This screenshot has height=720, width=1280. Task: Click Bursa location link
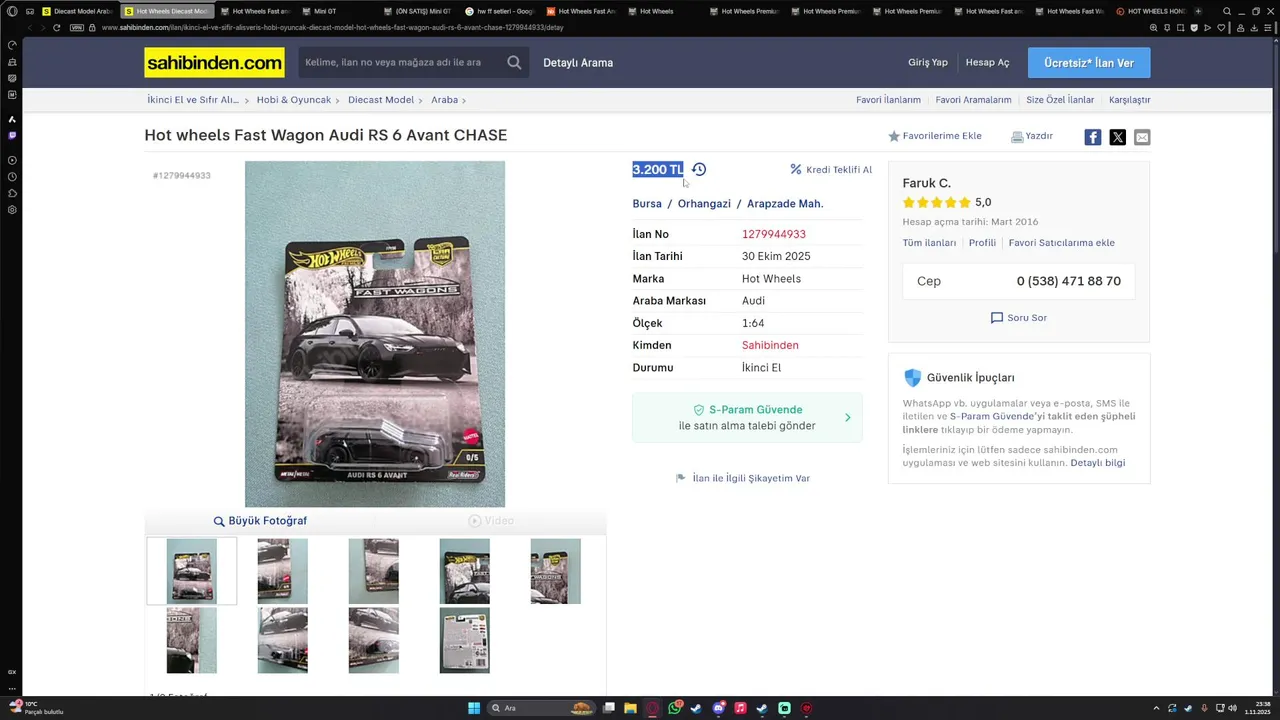pyautogui.click(x=647, y=203)
